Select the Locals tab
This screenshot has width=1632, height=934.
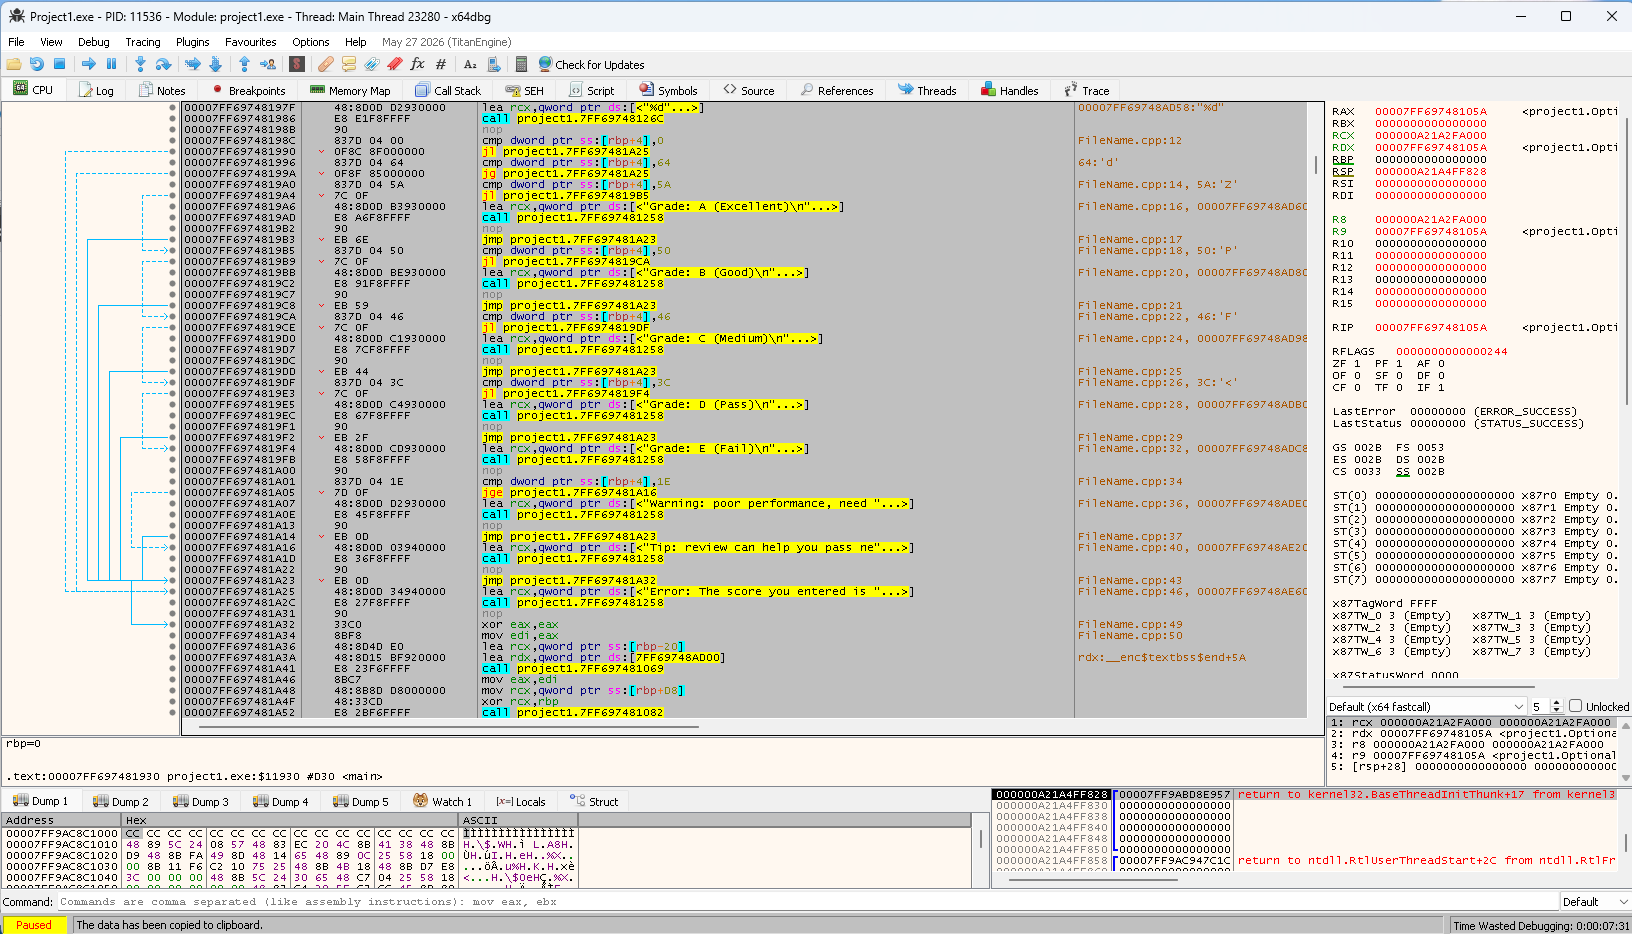(521, 802)
